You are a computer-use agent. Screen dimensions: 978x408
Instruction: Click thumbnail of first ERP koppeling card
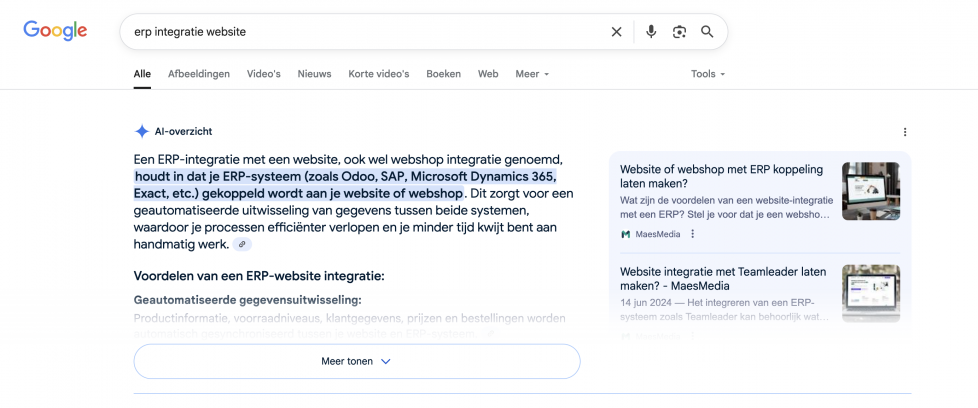pos(871,191)
